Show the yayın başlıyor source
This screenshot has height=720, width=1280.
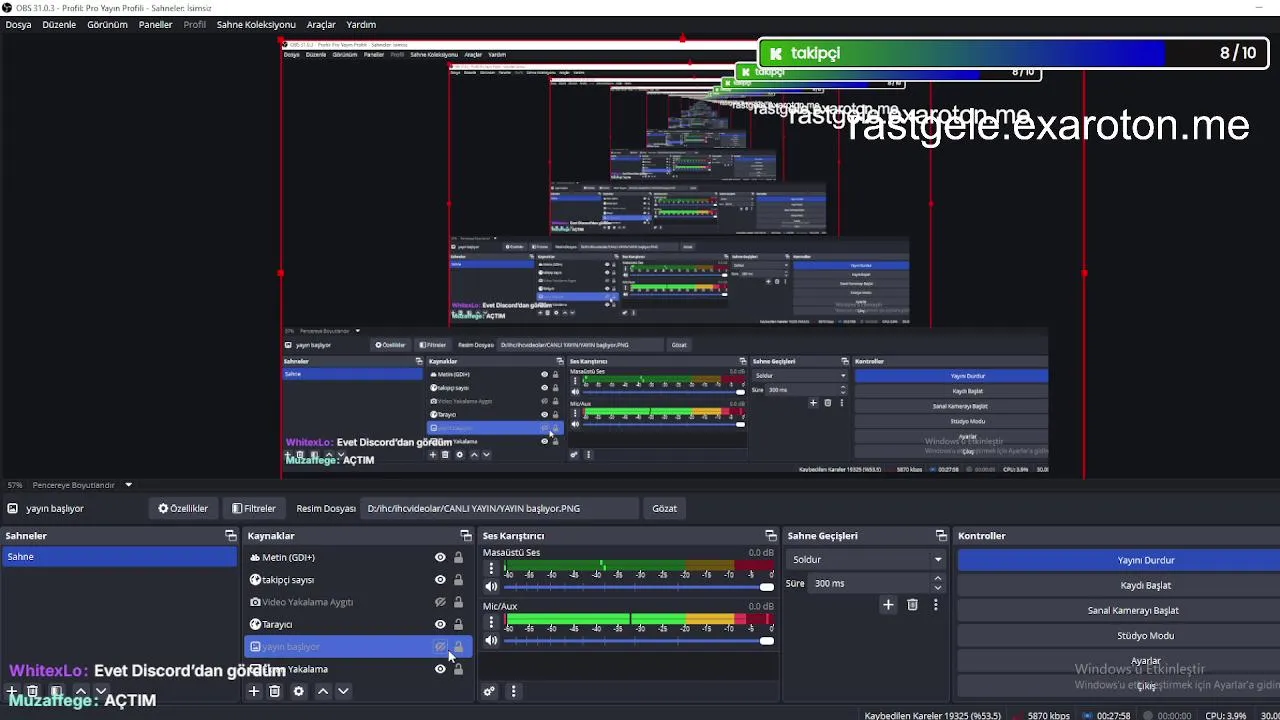[440, 647]
